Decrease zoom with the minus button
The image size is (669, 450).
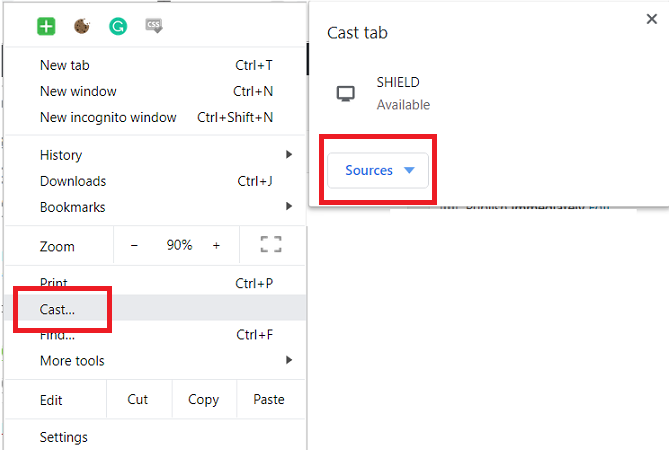[135, 245]
